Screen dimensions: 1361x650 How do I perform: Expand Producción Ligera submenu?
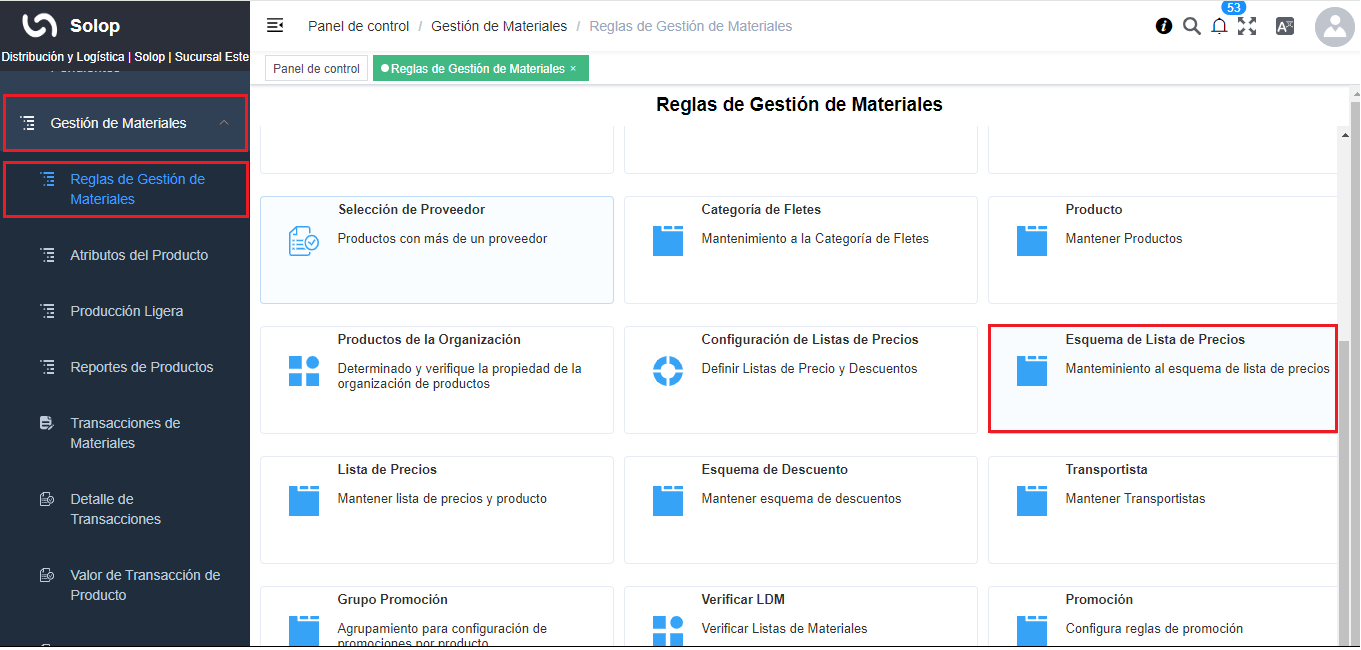click(x=126, y=311)
